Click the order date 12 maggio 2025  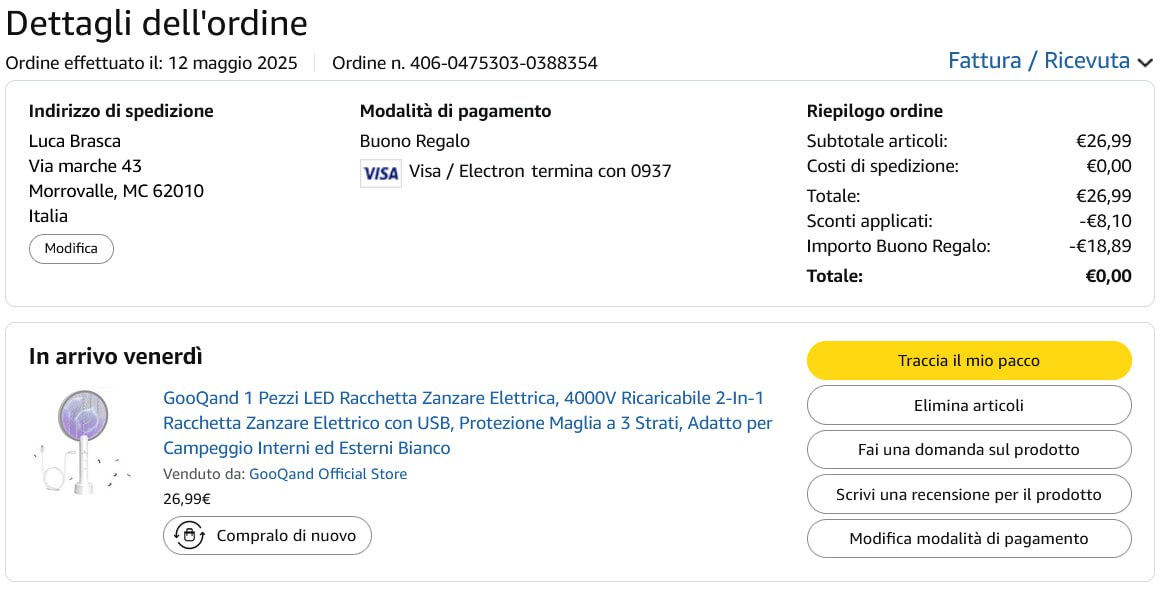click(x=232, y=63)
